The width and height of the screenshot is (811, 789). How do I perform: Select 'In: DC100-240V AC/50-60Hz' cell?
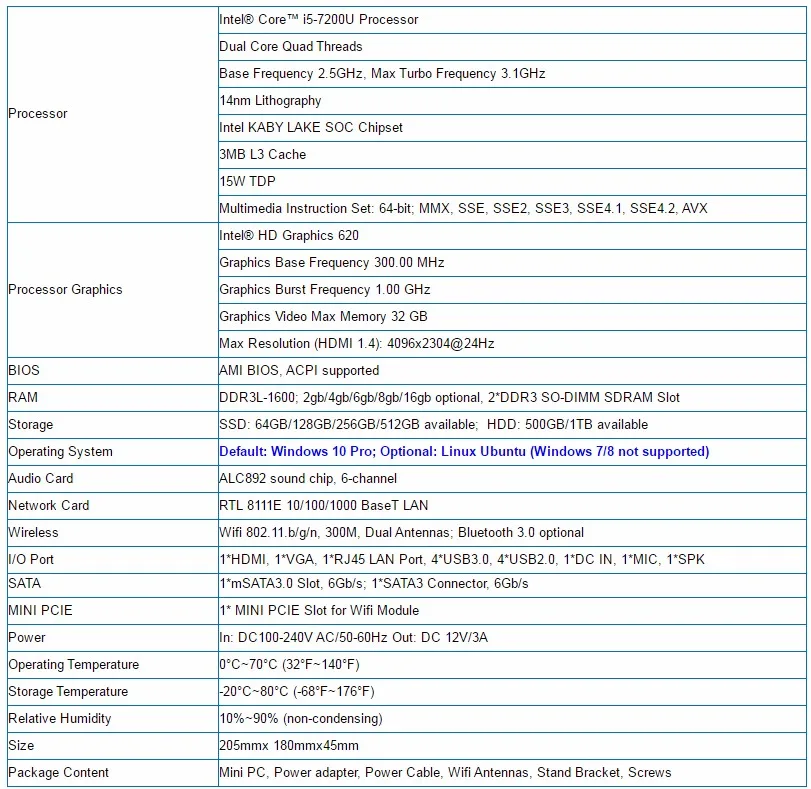pos(512,637)
